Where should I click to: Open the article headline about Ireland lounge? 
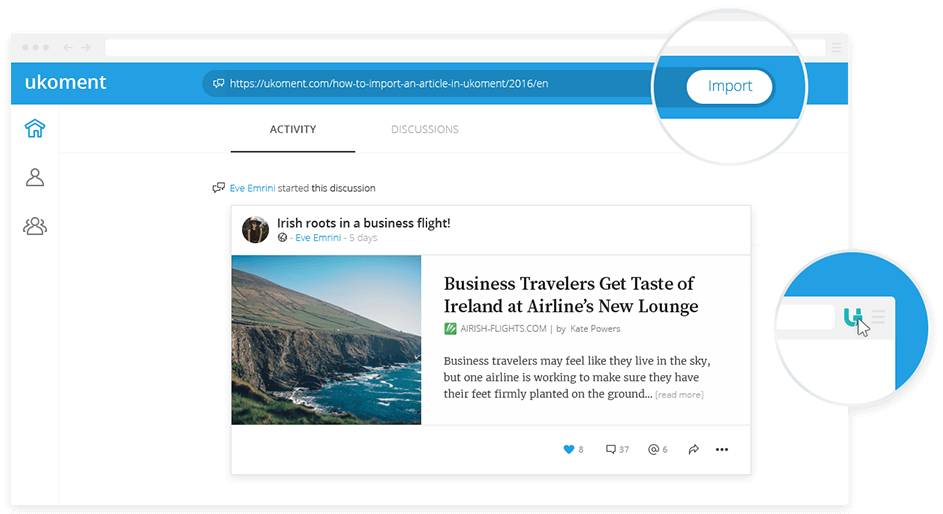(570, 295)
